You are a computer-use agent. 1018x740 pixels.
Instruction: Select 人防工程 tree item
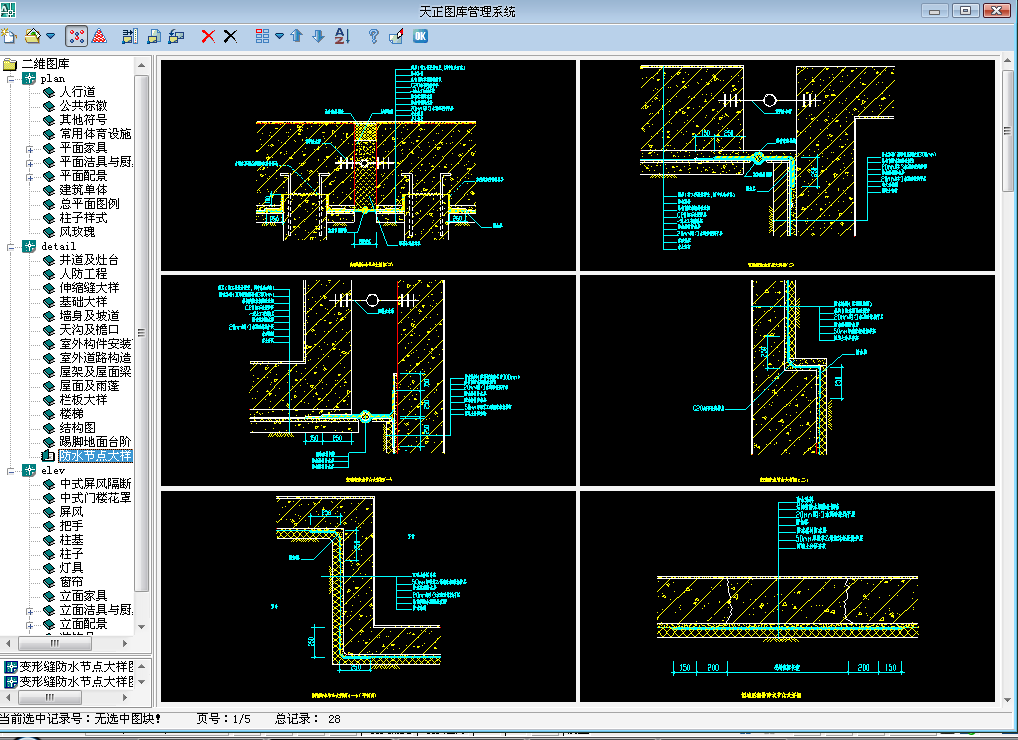[x=83, y=274]
